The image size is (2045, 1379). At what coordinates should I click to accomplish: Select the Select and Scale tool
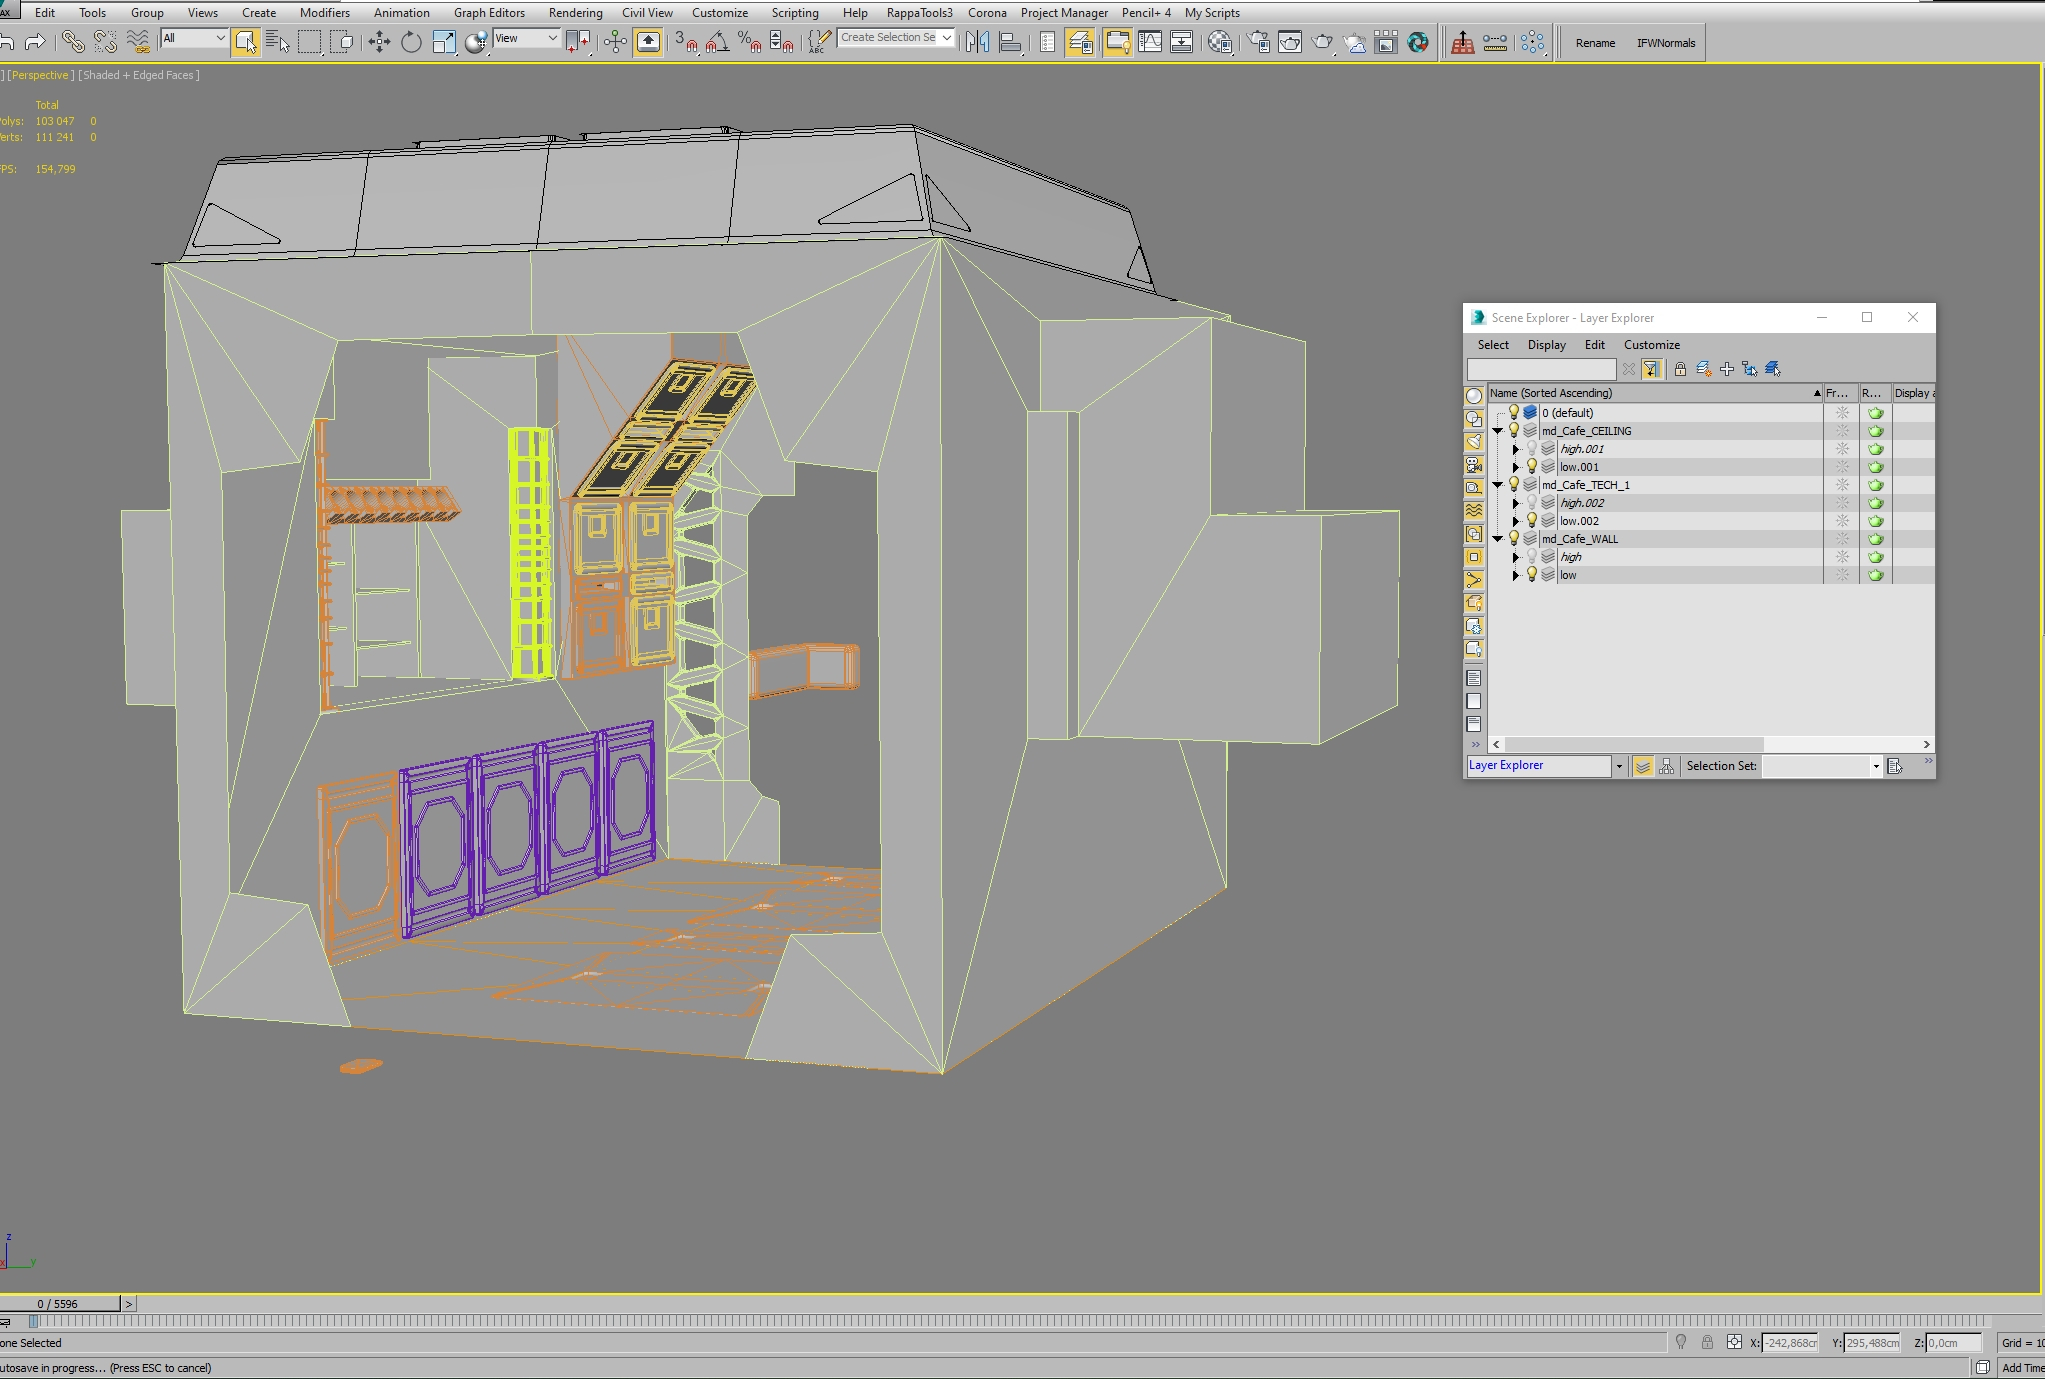(443, 42)
